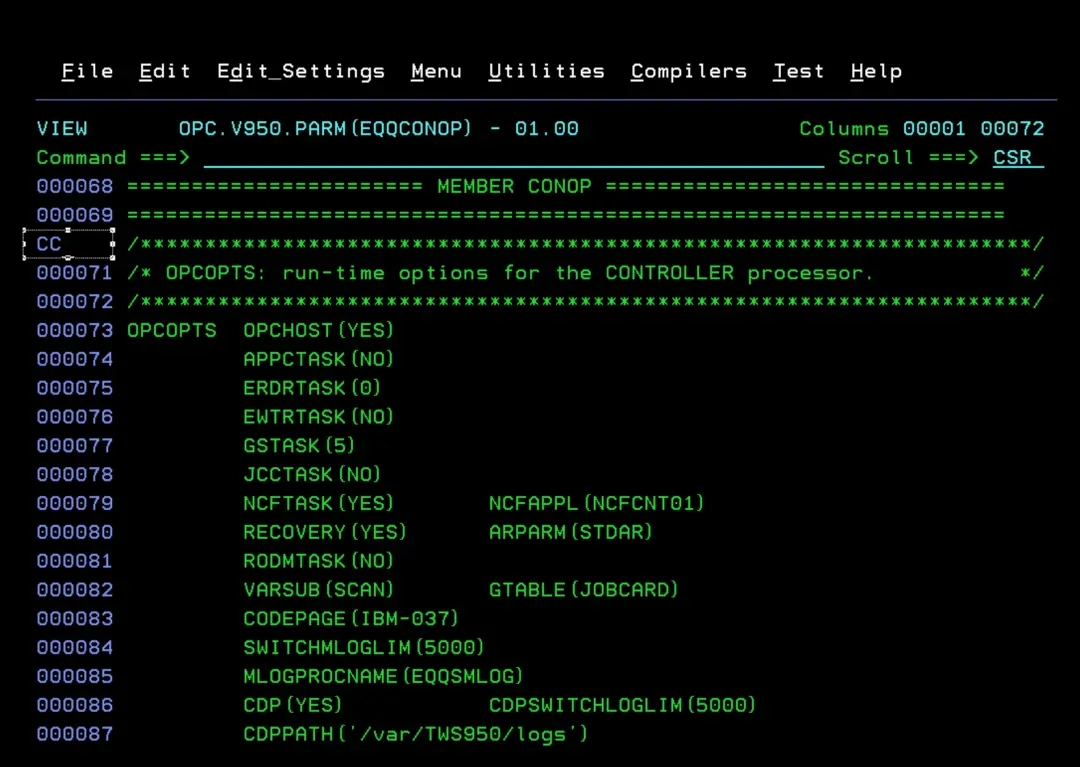
Task: Open the Compilers menu
Action: pyautogui.click(x=689, y=72)
